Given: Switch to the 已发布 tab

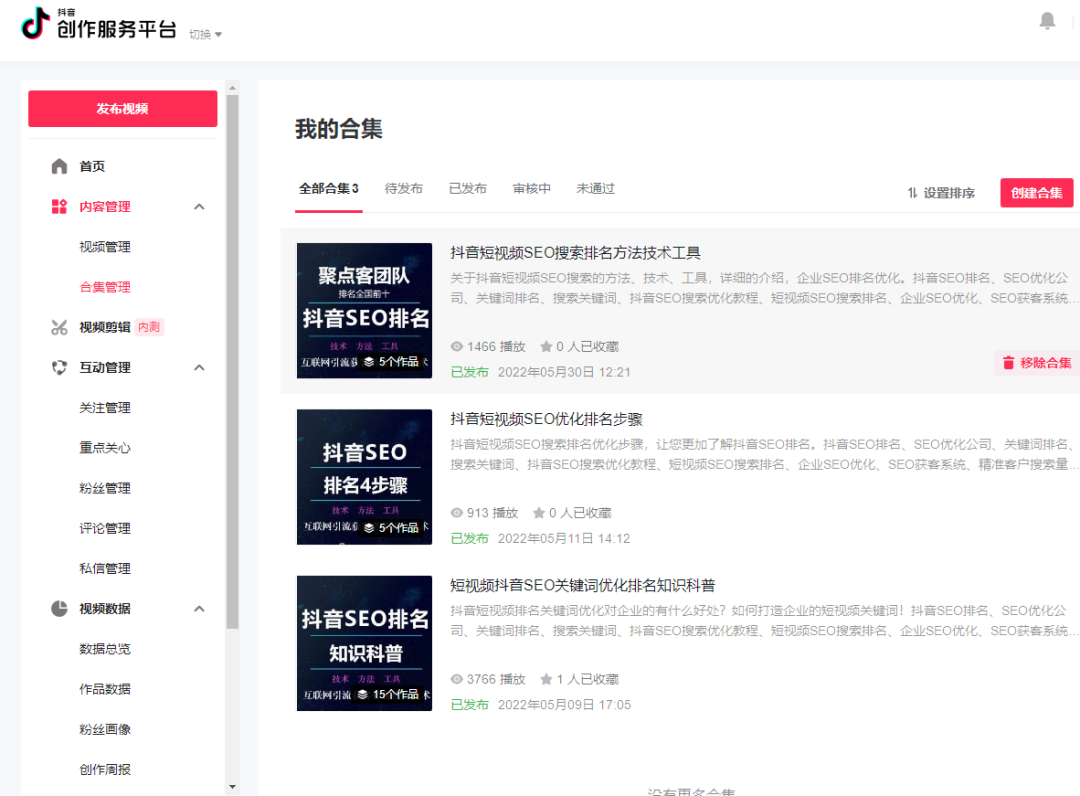Looking at the screenshot, I should click(468, 188).
